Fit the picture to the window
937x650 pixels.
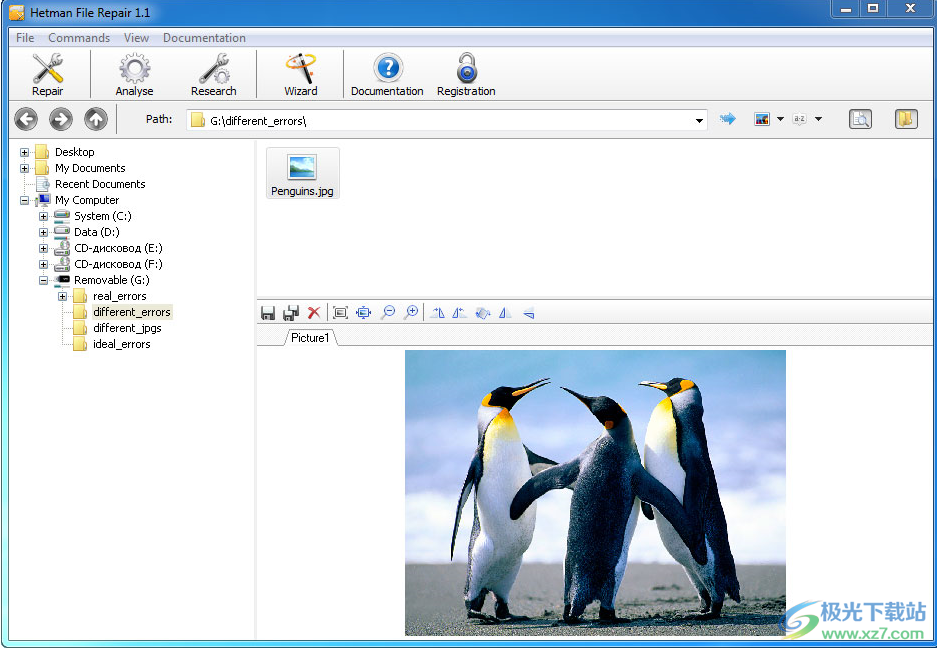363,312
